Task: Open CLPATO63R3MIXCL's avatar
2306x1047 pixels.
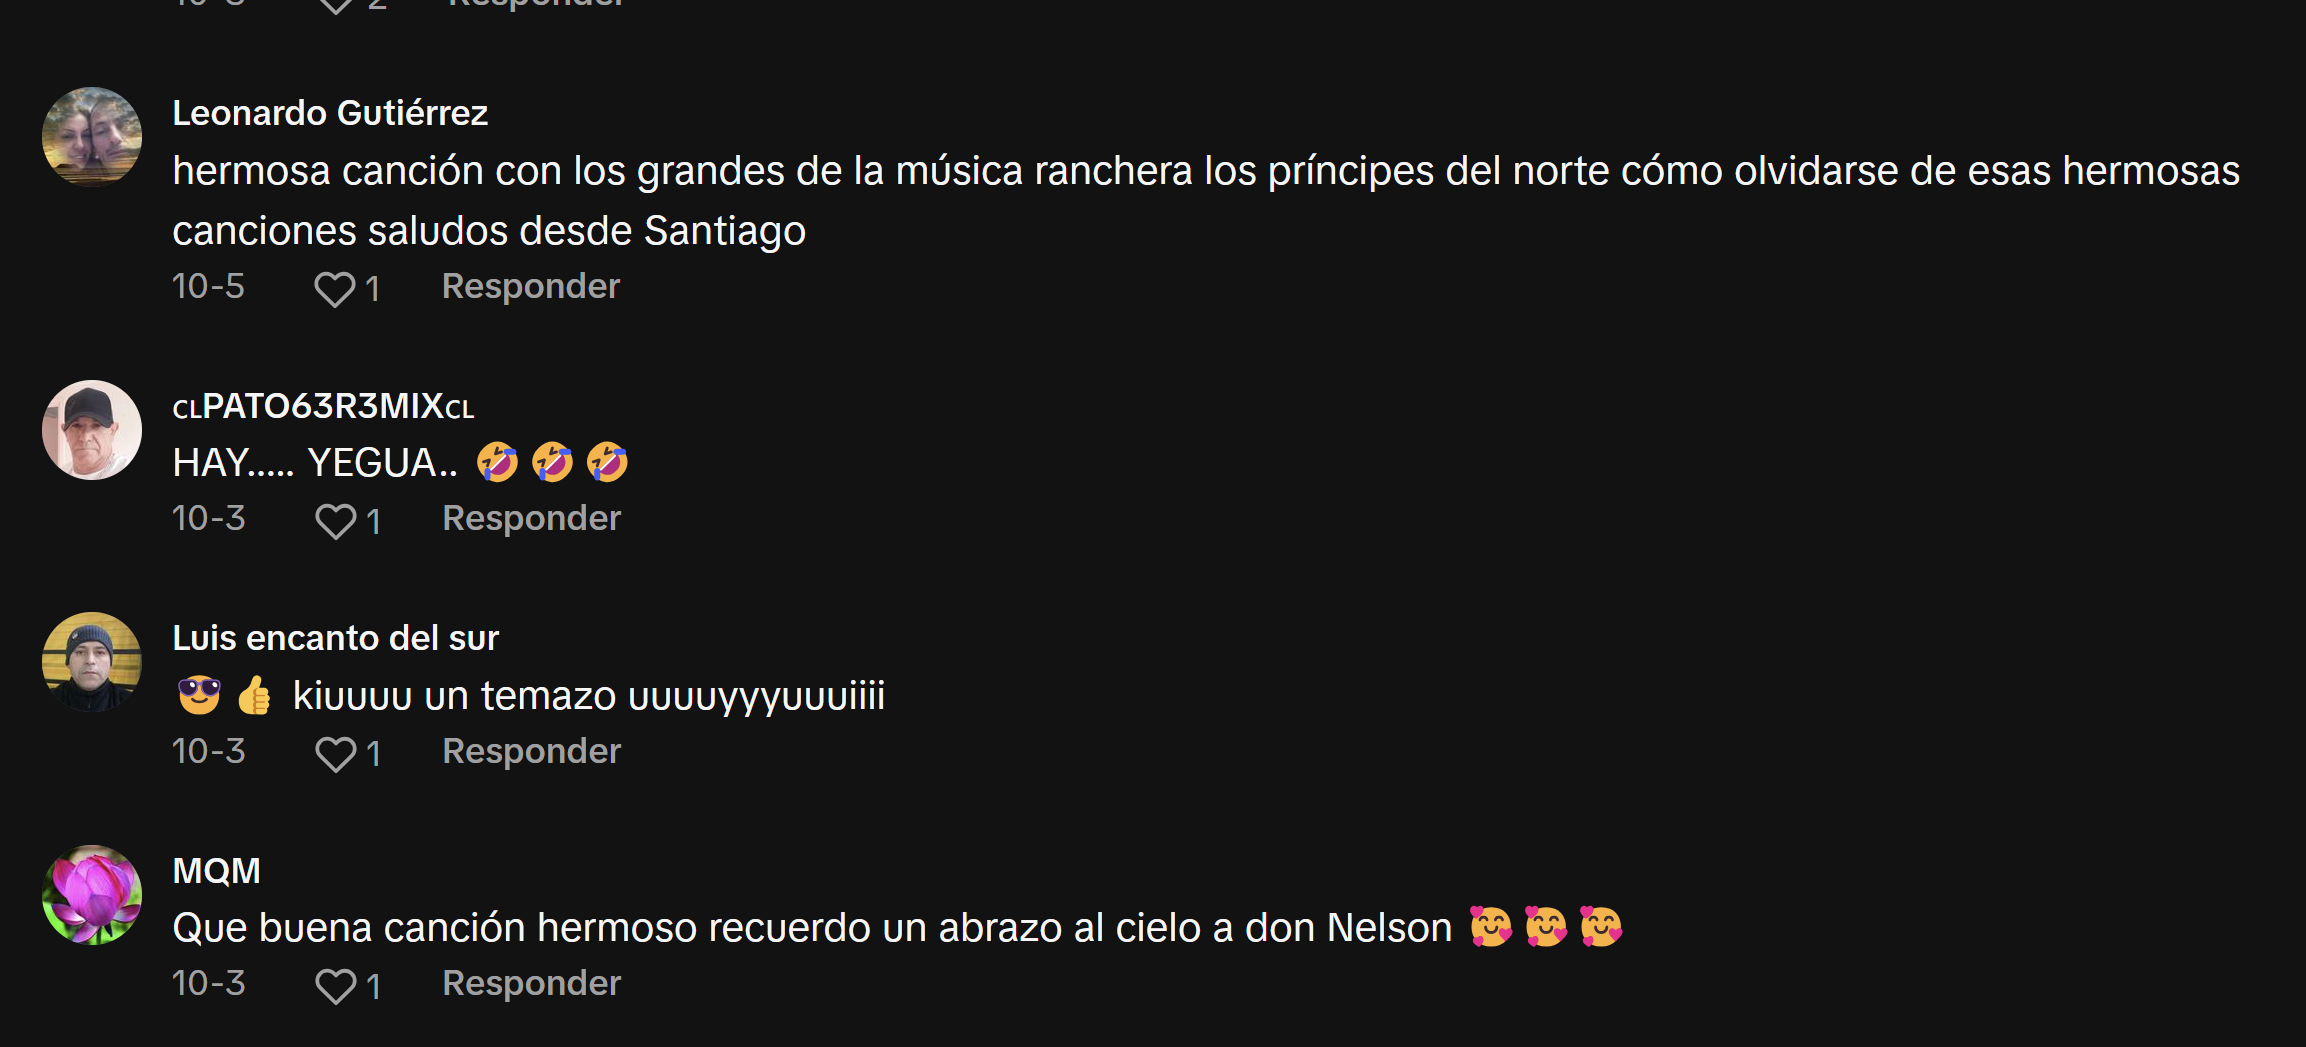Action: point(92,430)
